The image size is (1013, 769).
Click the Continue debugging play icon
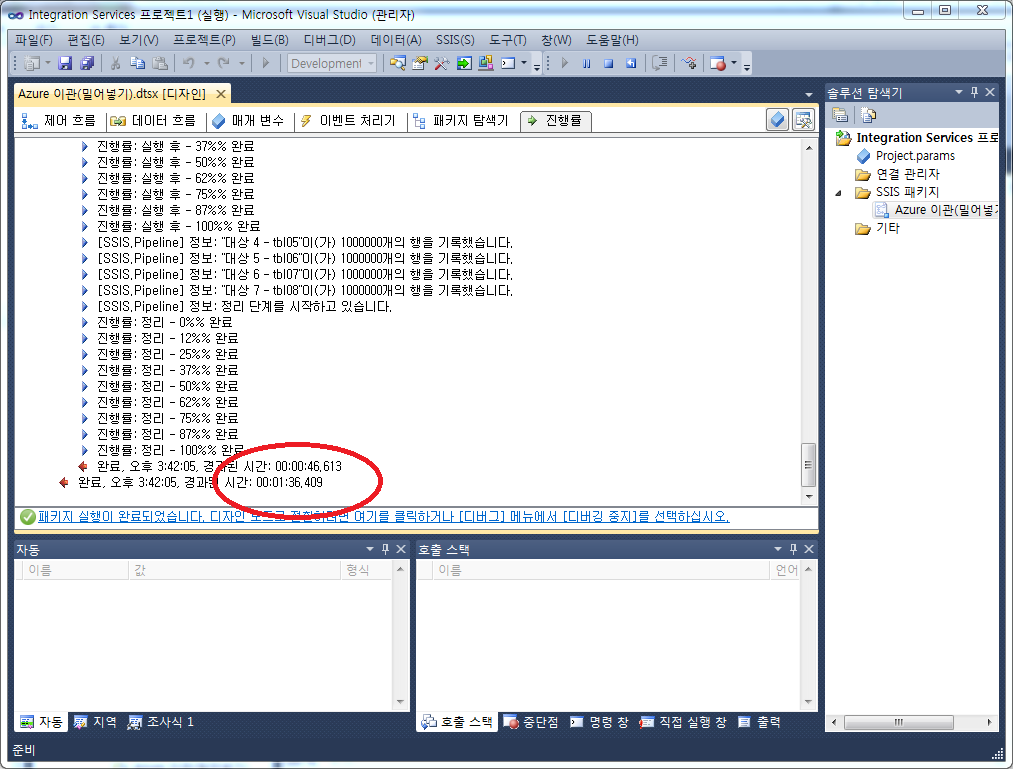pos(565,63)
